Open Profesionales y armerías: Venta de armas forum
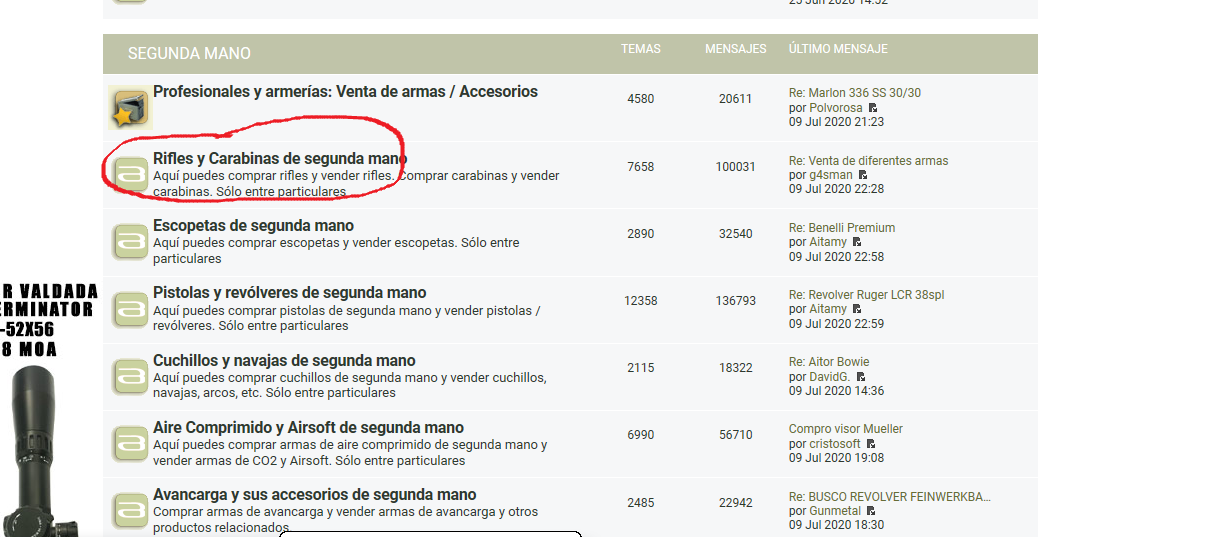Screen dimensions: 1219x537 [x=345, y=92]
